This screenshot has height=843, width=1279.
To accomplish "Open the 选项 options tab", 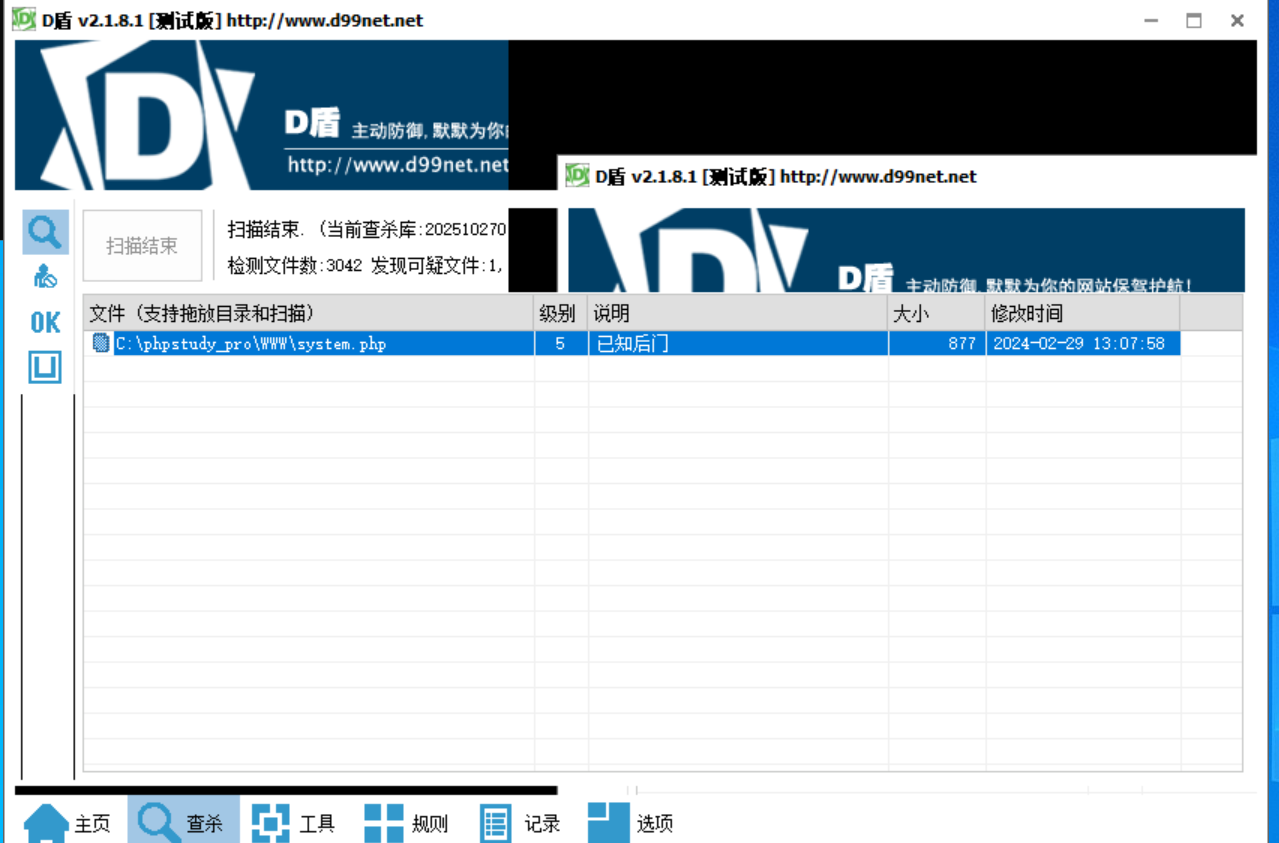I will (x=630, y=823).
